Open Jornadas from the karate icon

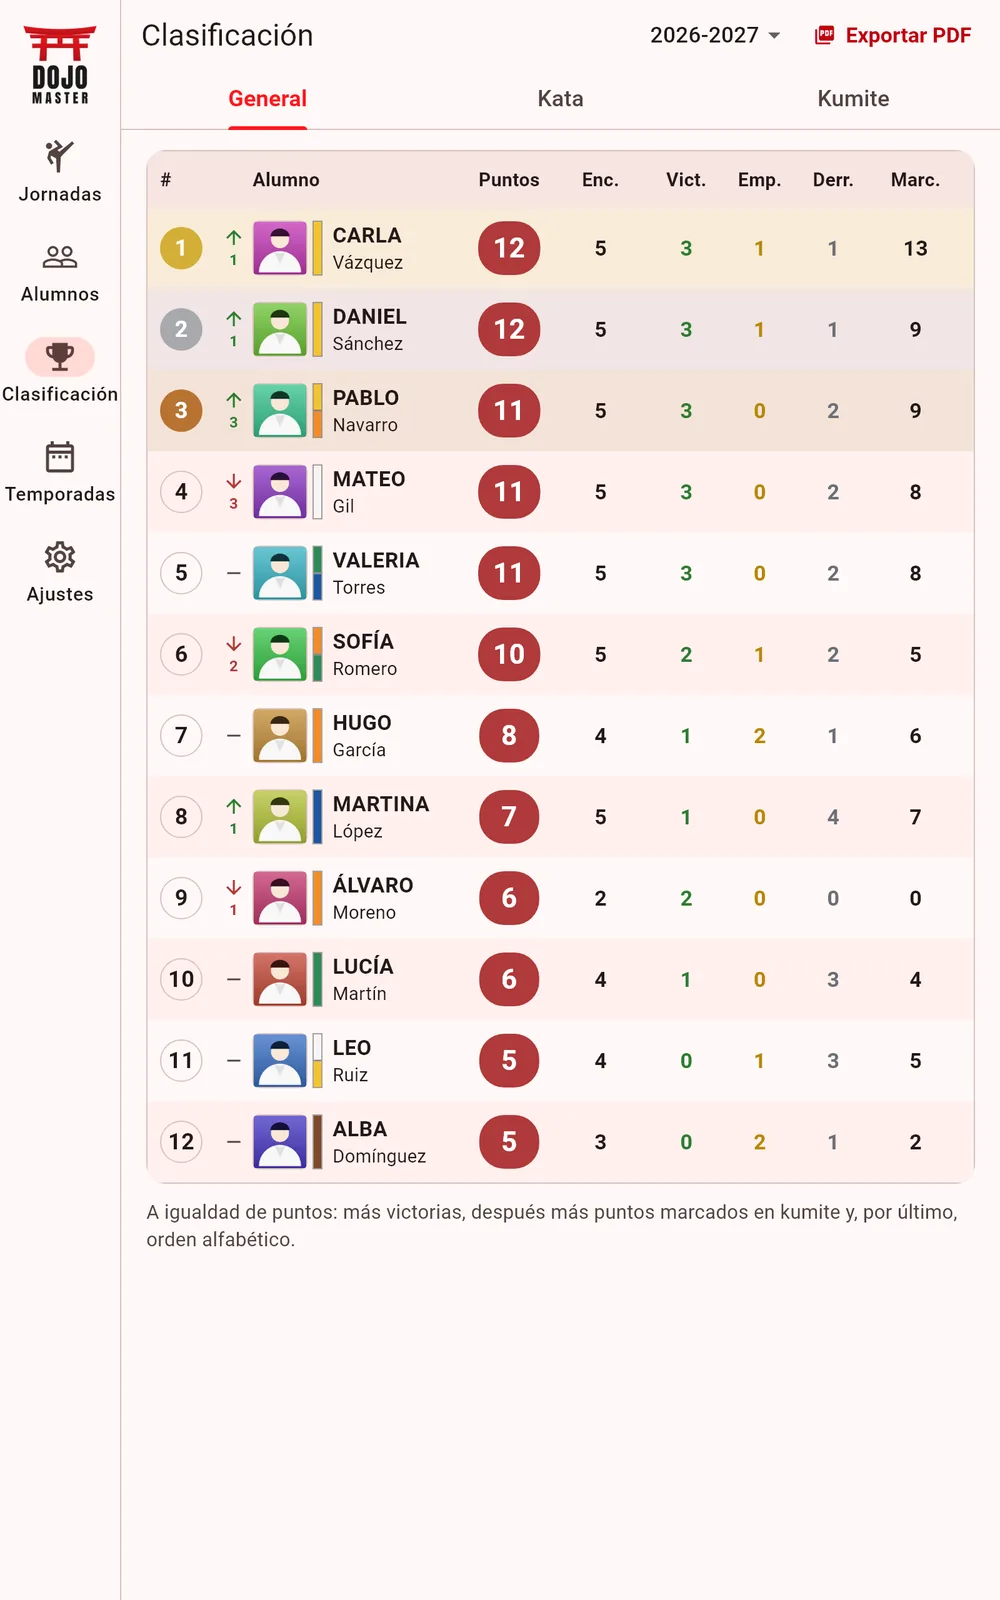60,156
